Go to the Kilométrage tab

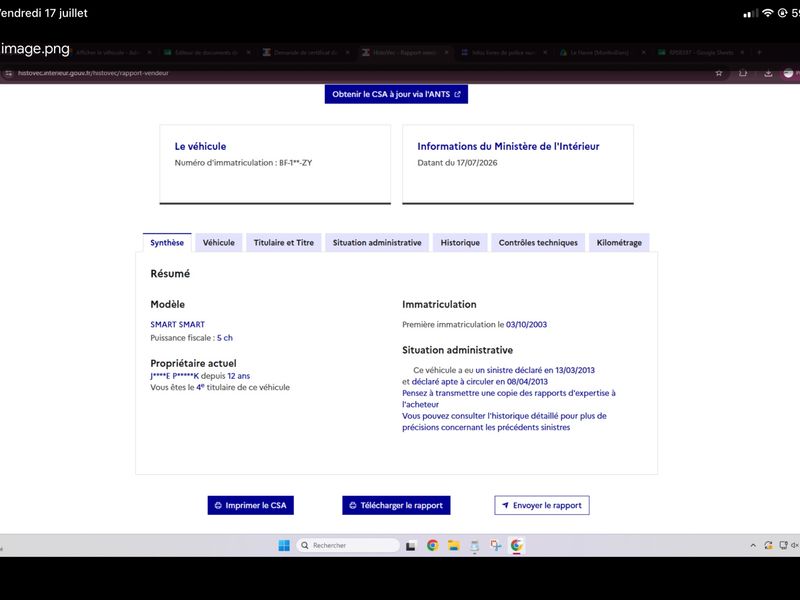click(619, 243)
